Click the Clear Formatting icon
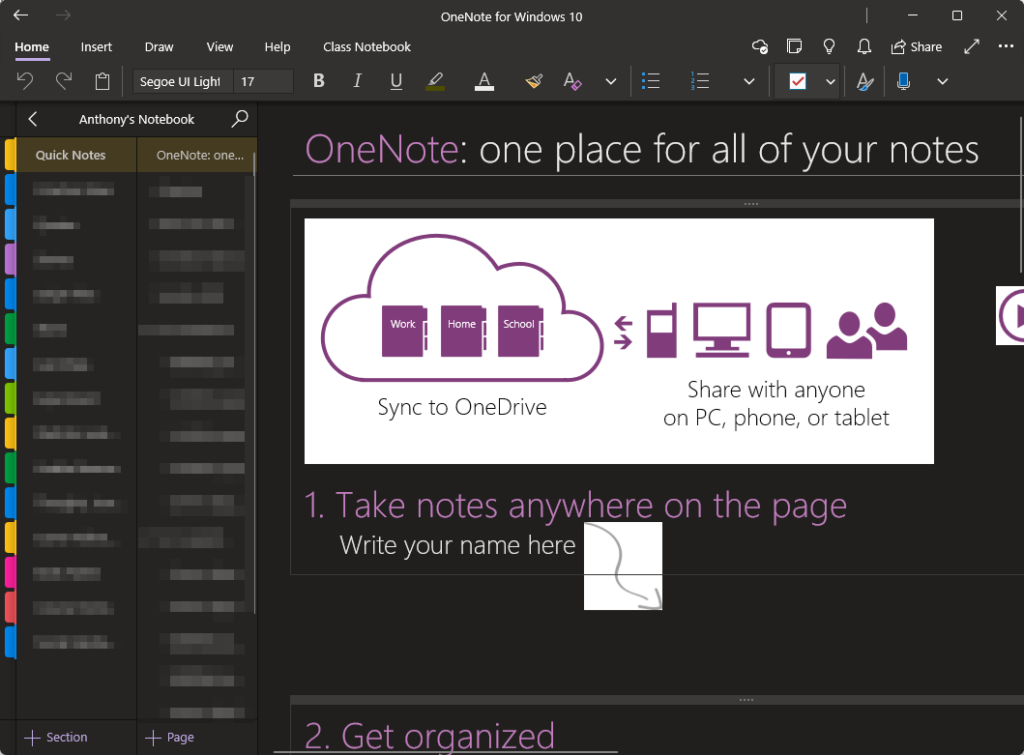1024x755 pixels. [572, 81]
